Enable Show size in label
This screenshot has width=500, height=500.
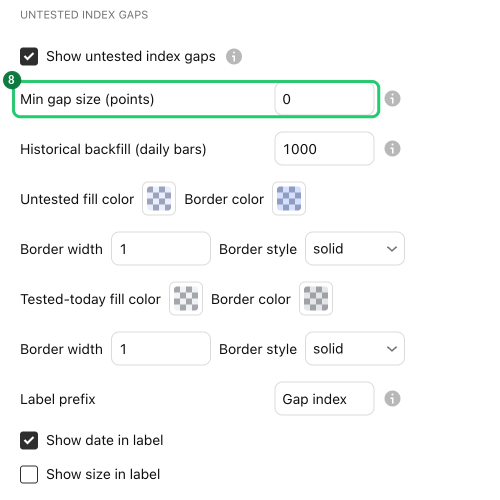point(29,474)
